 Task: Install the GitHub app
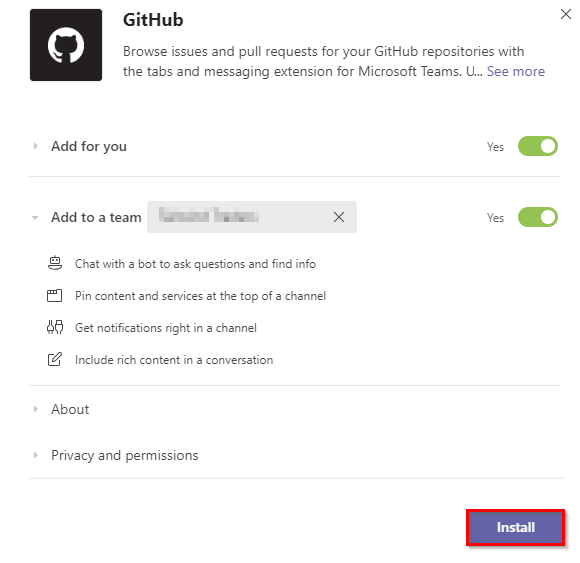point(515,527)
